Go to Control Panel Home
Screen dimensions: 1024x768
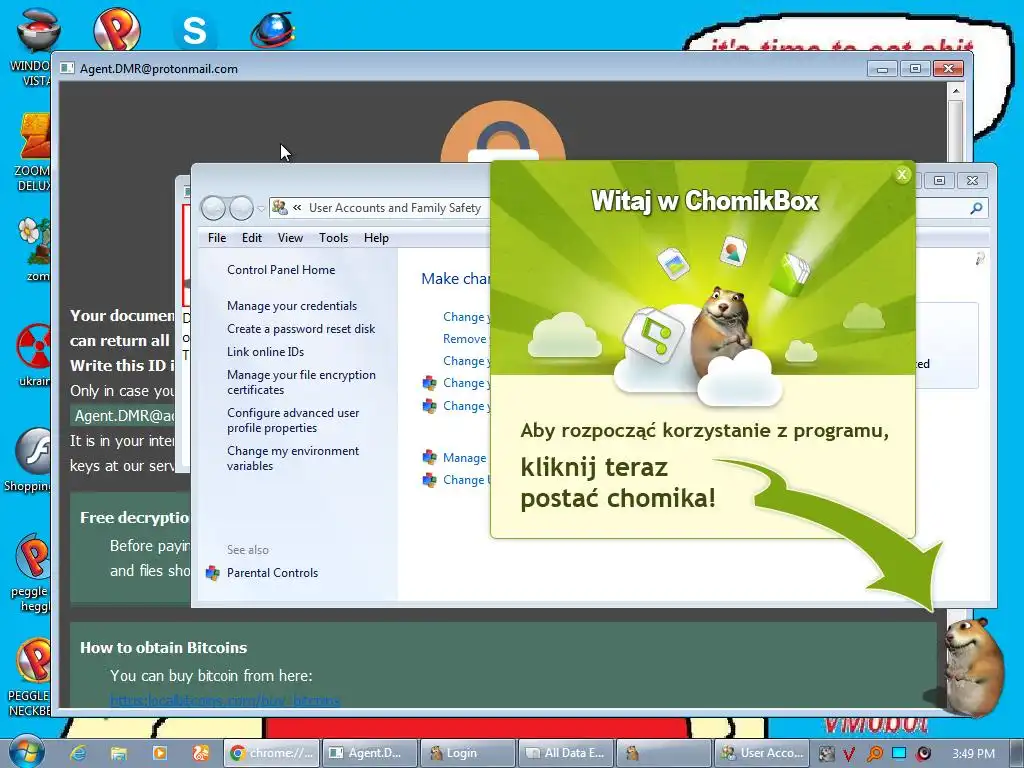click(x=281, y=270)
